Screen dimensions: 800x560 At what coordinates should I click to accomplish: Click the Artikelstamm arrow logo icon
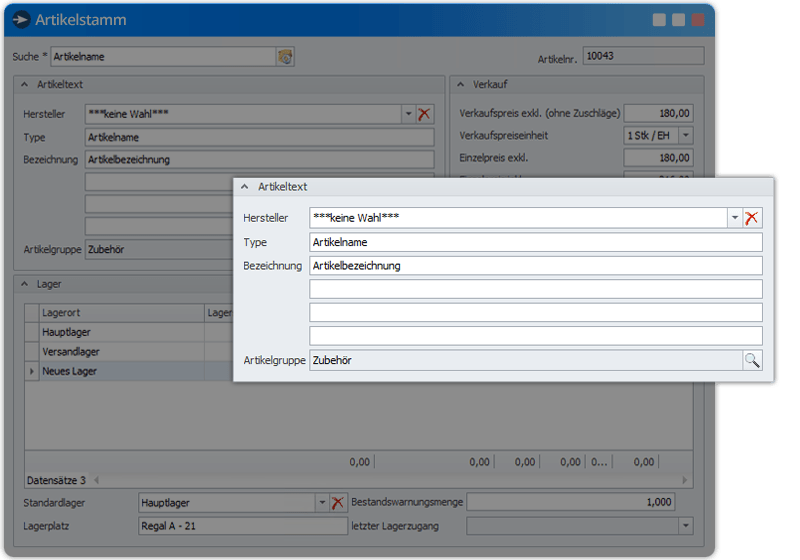point(21,19)
